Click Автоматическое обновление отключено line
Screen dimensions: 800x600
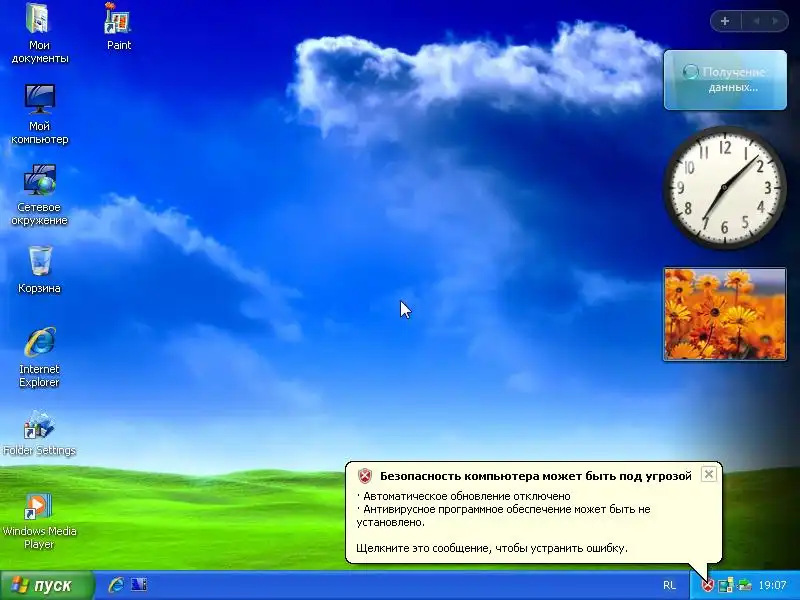tap(463, 496)
